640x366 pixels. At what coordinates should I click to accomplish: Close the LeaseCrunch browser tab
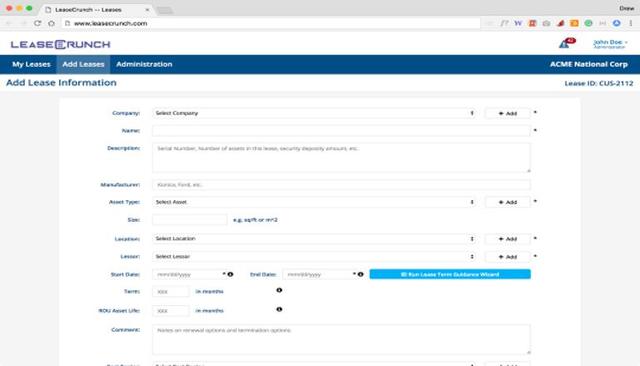147,9
